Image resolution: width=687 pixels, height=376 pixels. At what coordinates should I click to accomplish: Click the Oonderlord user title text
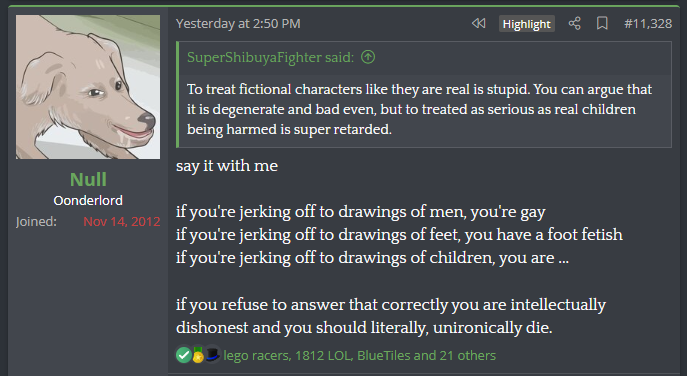click(88, 200)
